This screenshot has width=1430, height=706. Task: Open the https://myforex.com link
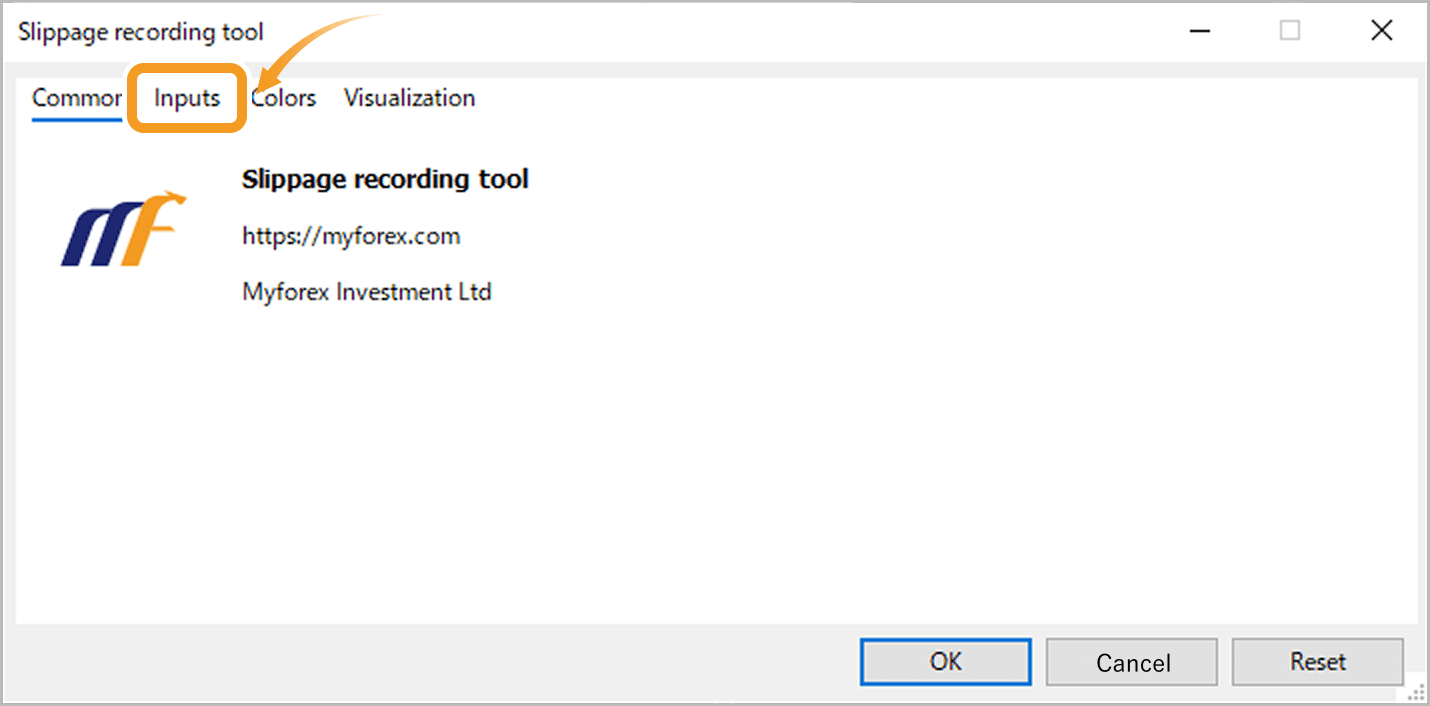(351, 237)
